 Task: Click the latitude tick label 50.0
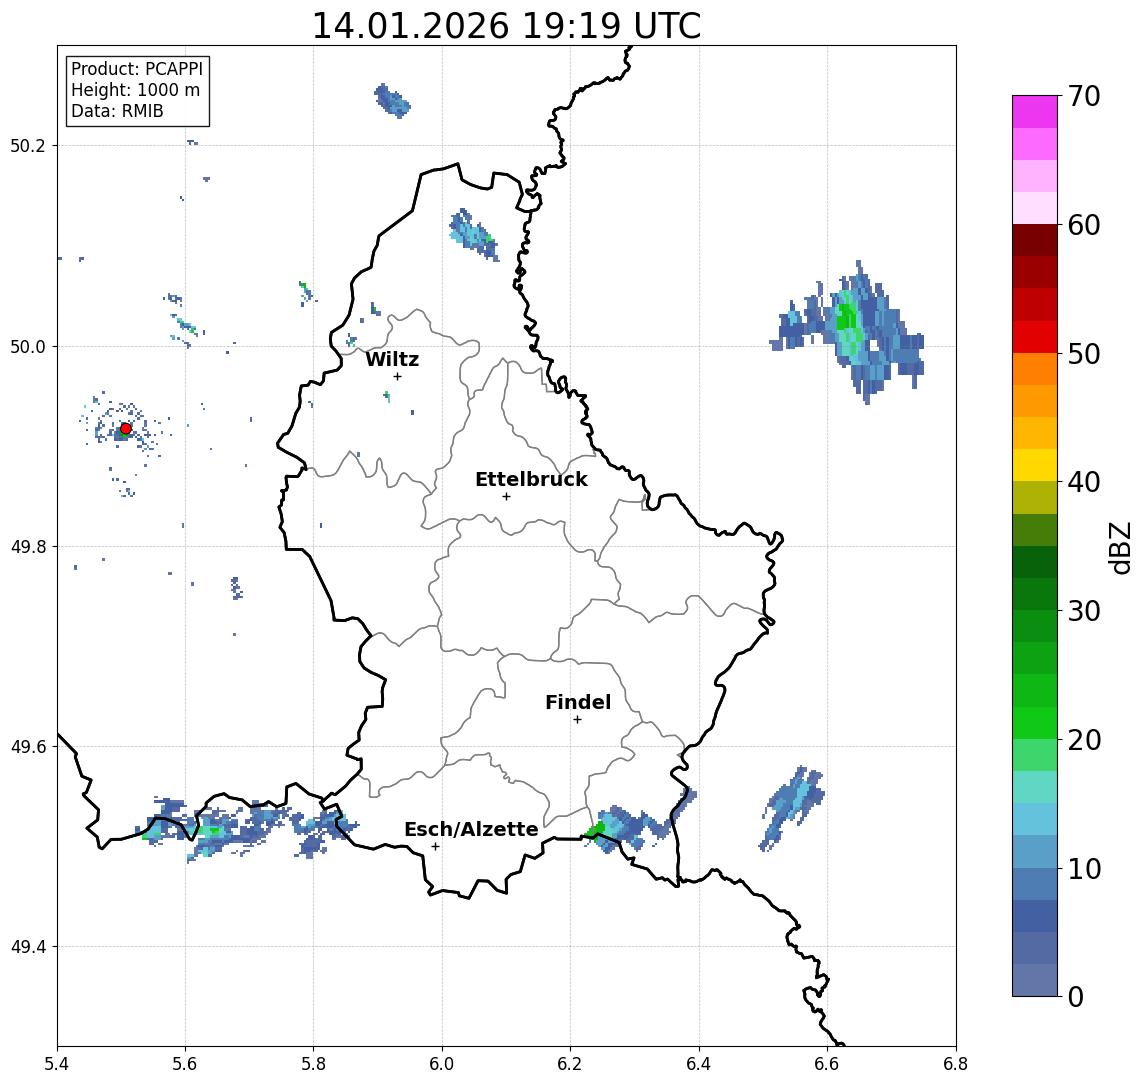tap(27, 346)
